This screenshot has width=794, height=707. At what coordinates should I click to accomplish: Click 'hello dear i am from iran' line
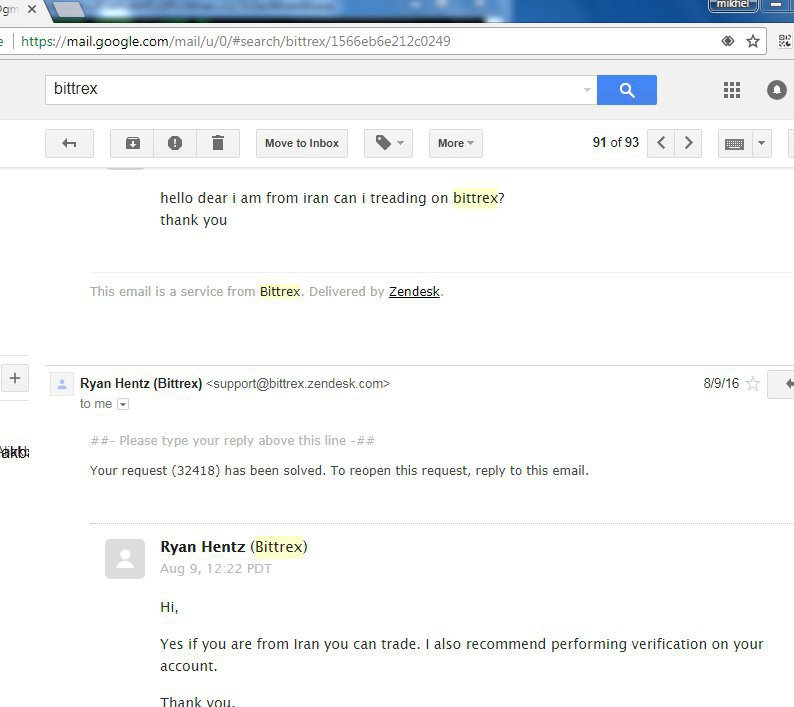point(332,198)
